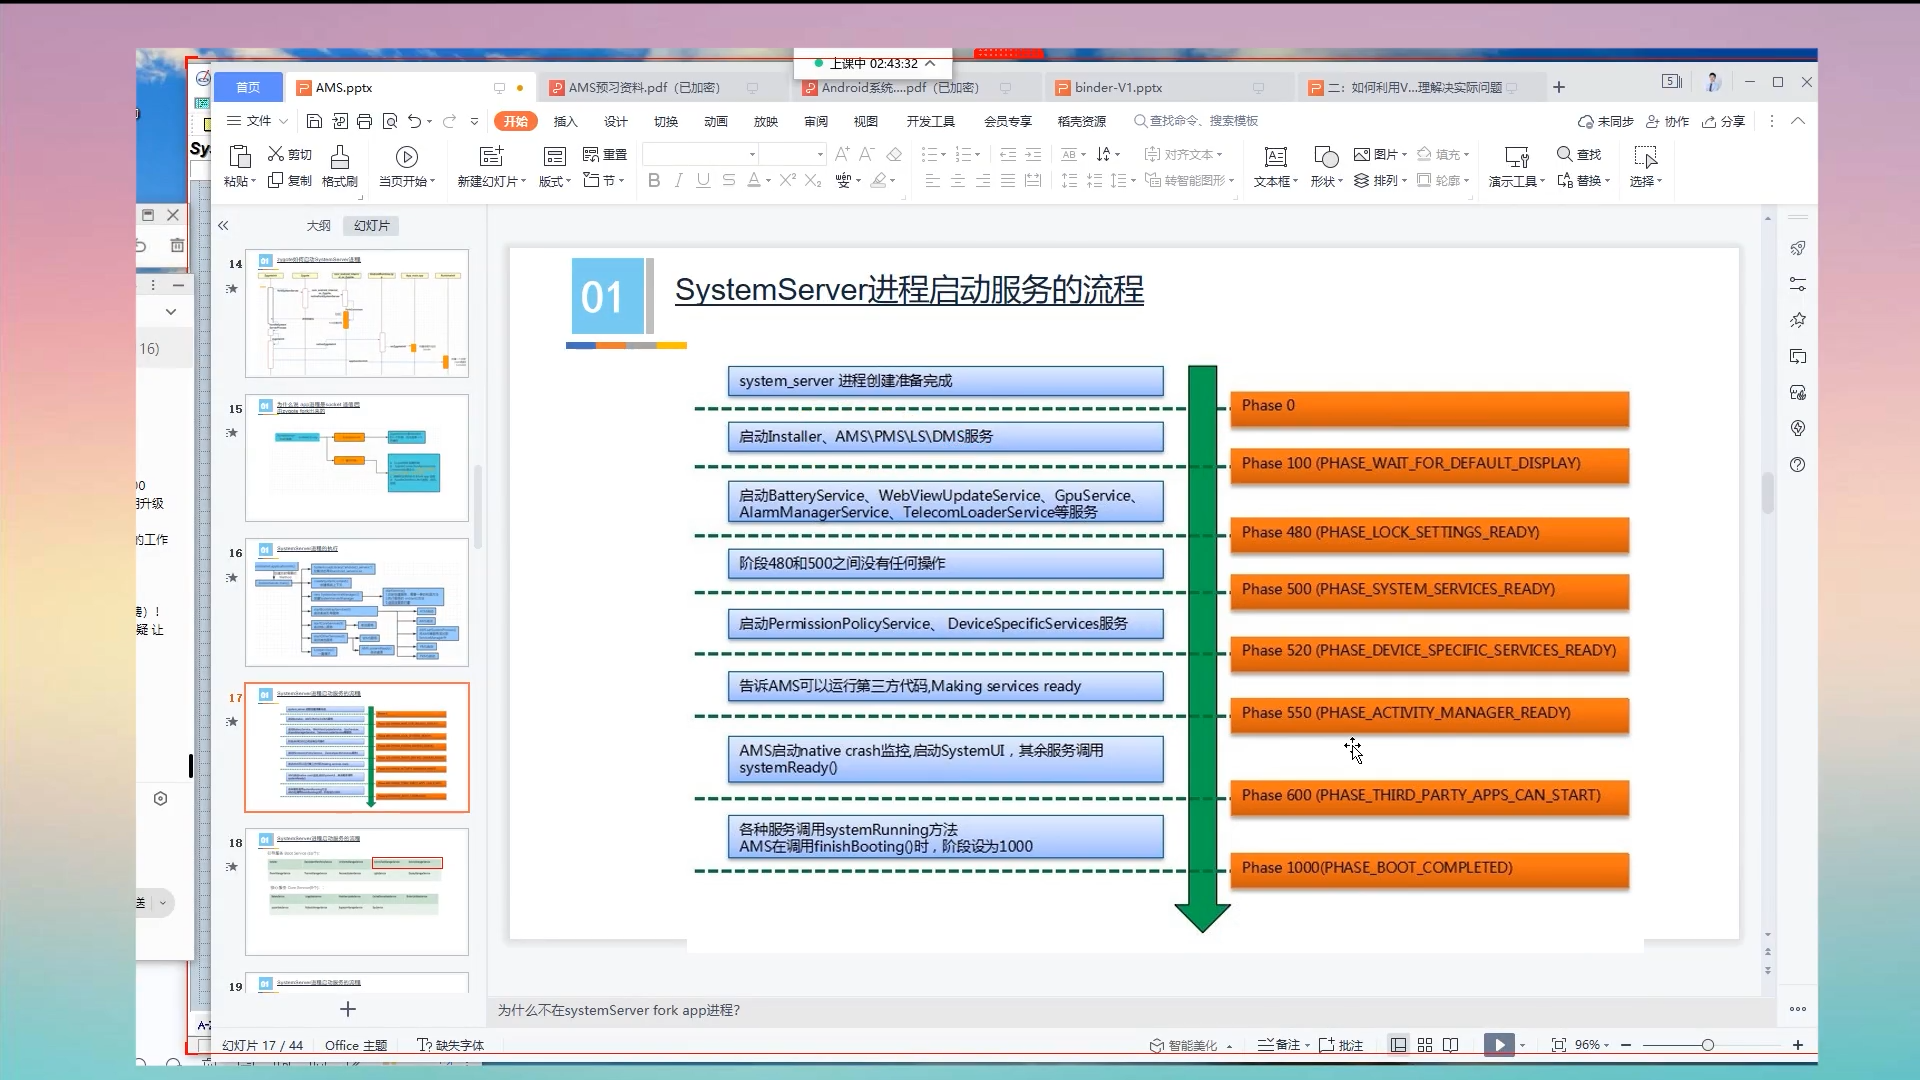Toggle normal view mode in status bar
The width and height of the screenshot is (1920, 1080).
1398,1045
